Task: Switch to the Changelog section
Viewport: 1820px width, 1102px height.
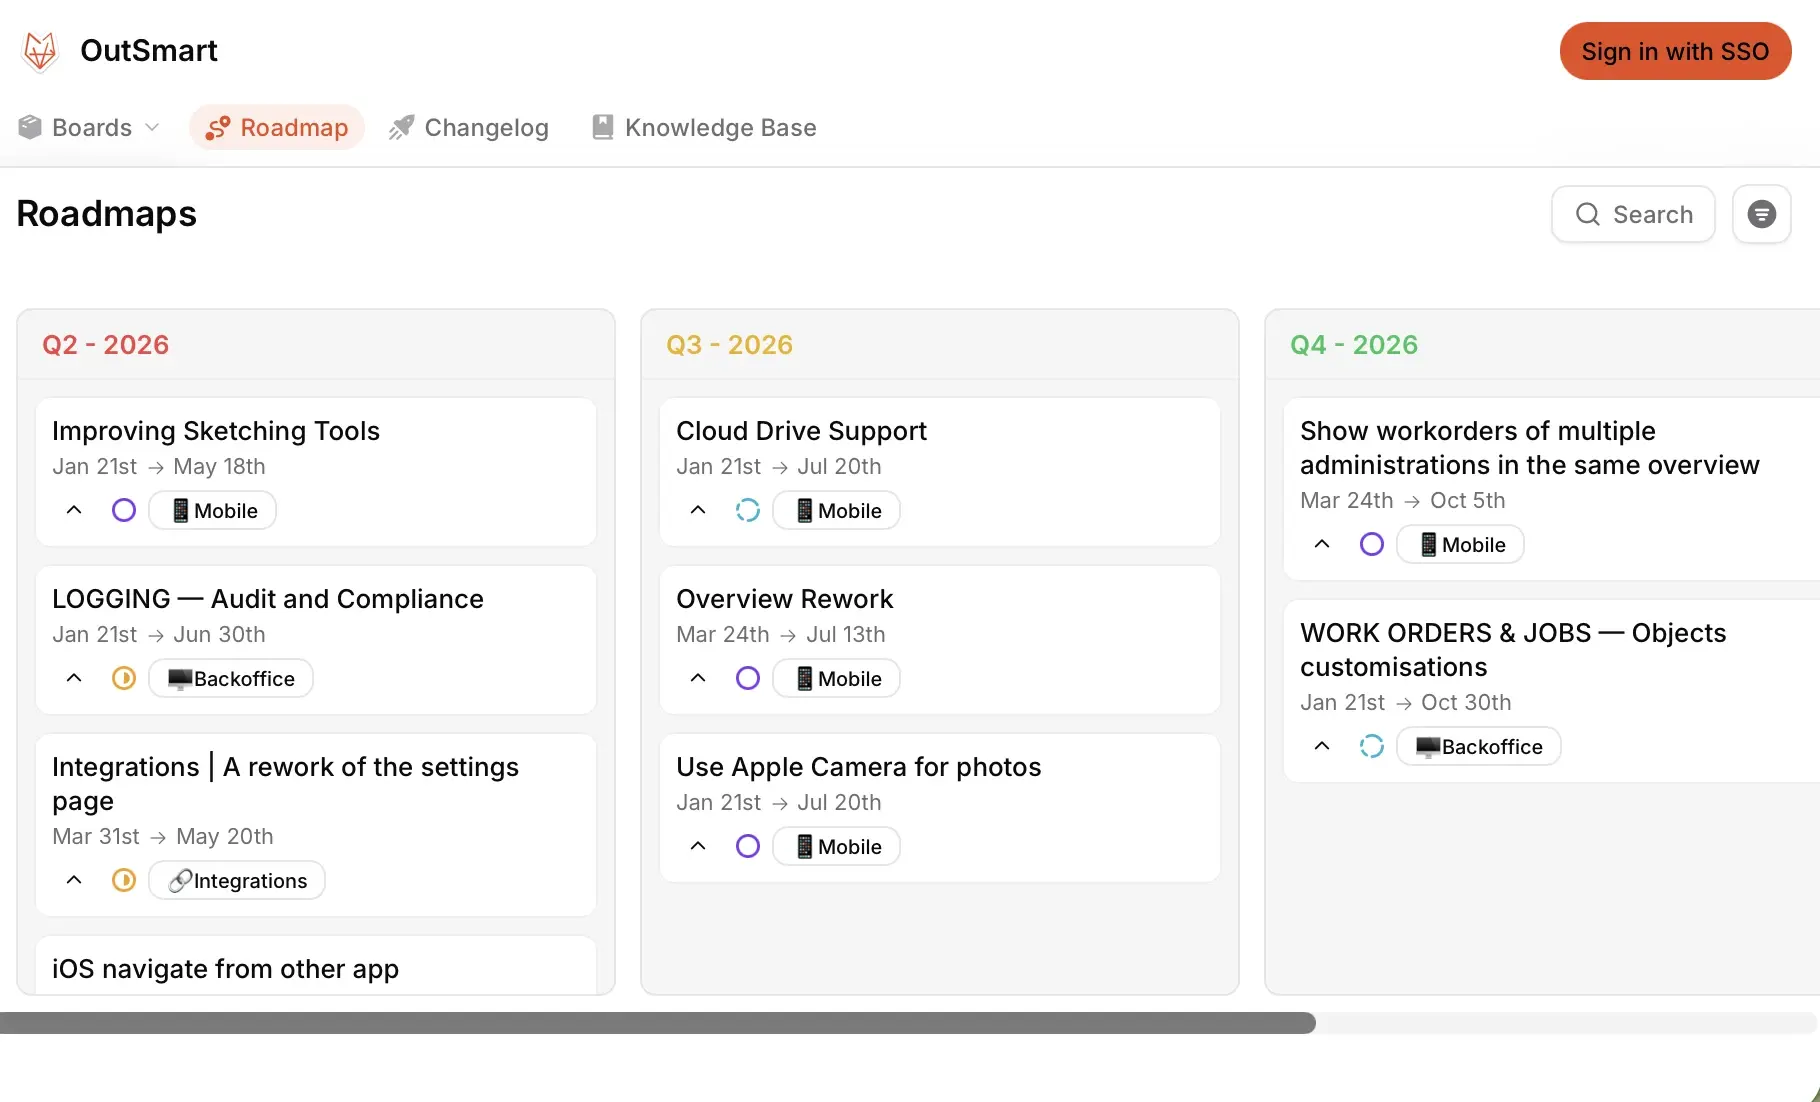Action: tap(469, 127)
